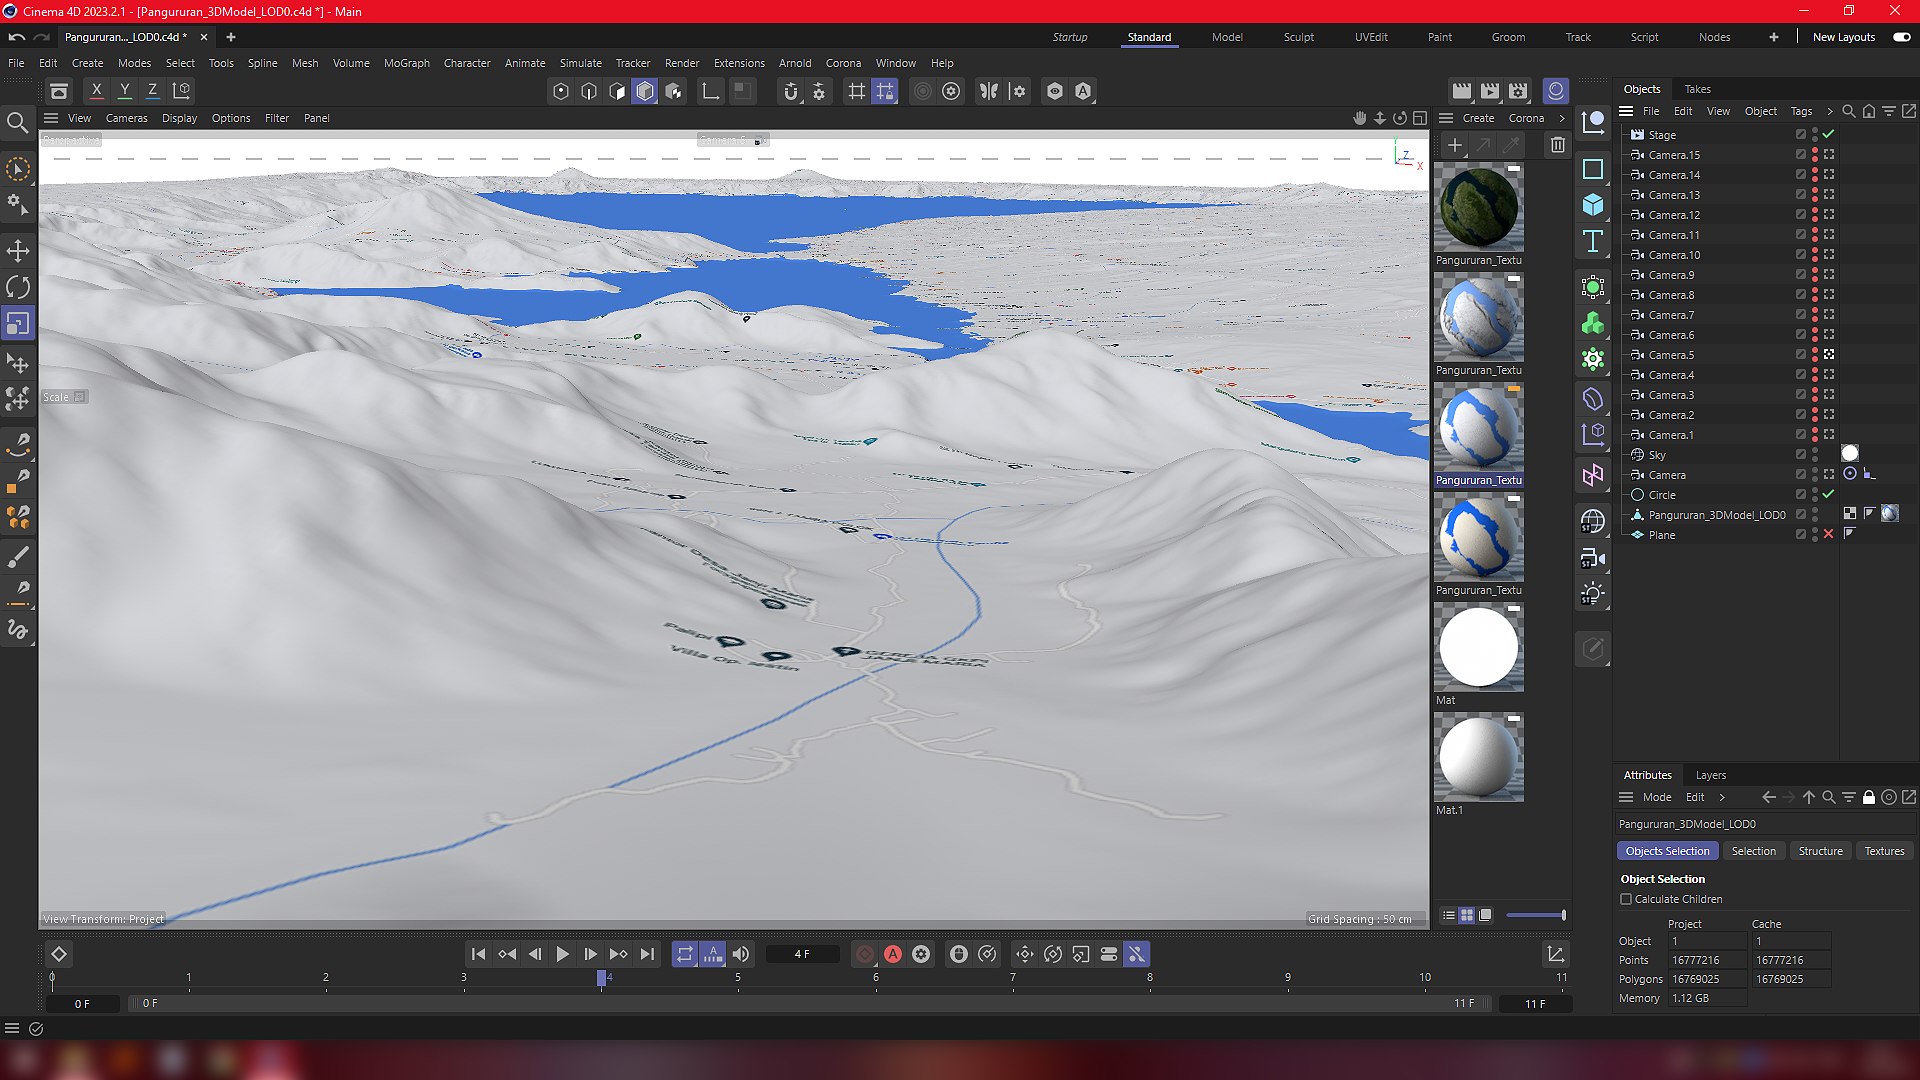Viewport: 1920px width, 1080px height.
Task: Activate the Scale tool
Action: point(18,324)
